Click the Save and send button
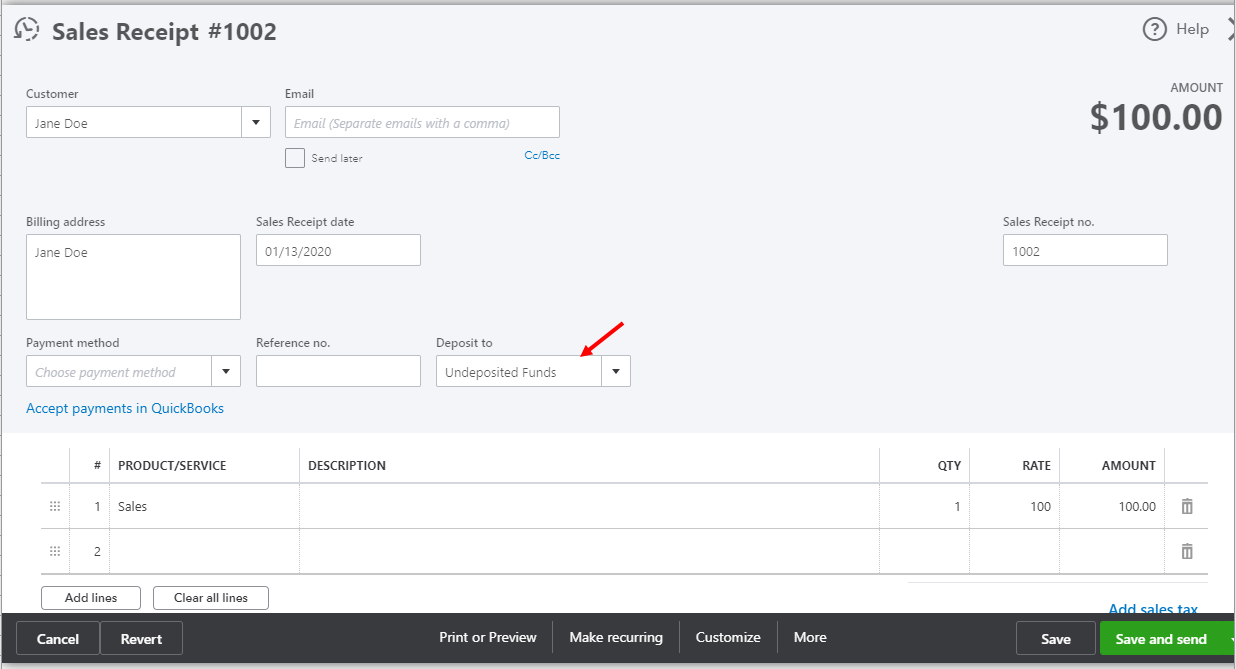 [x=1161, y=639]
